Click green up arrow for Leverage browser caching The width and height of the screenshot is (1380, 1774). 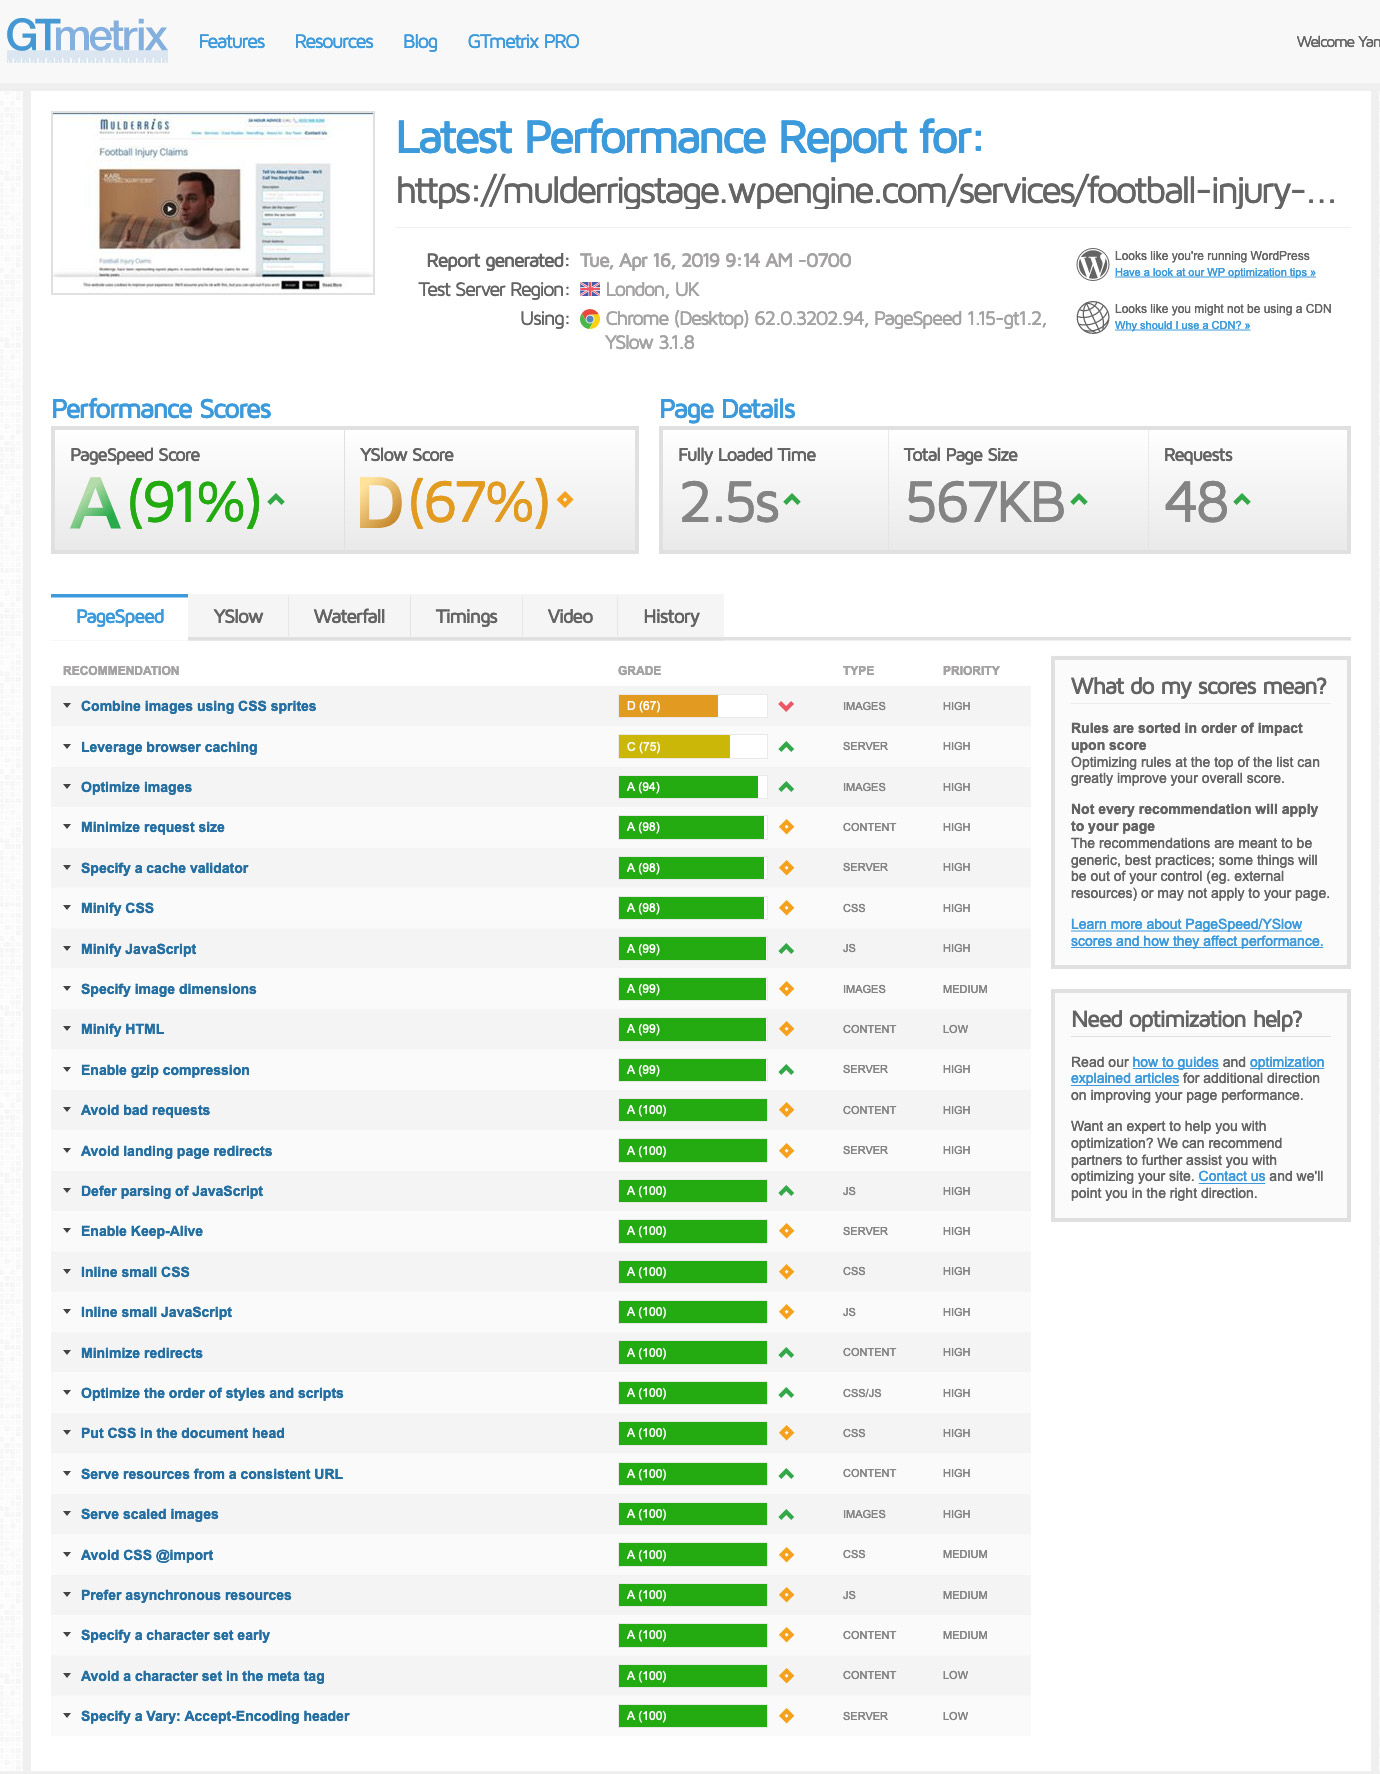pyautogui.click(x=786, y=747)
